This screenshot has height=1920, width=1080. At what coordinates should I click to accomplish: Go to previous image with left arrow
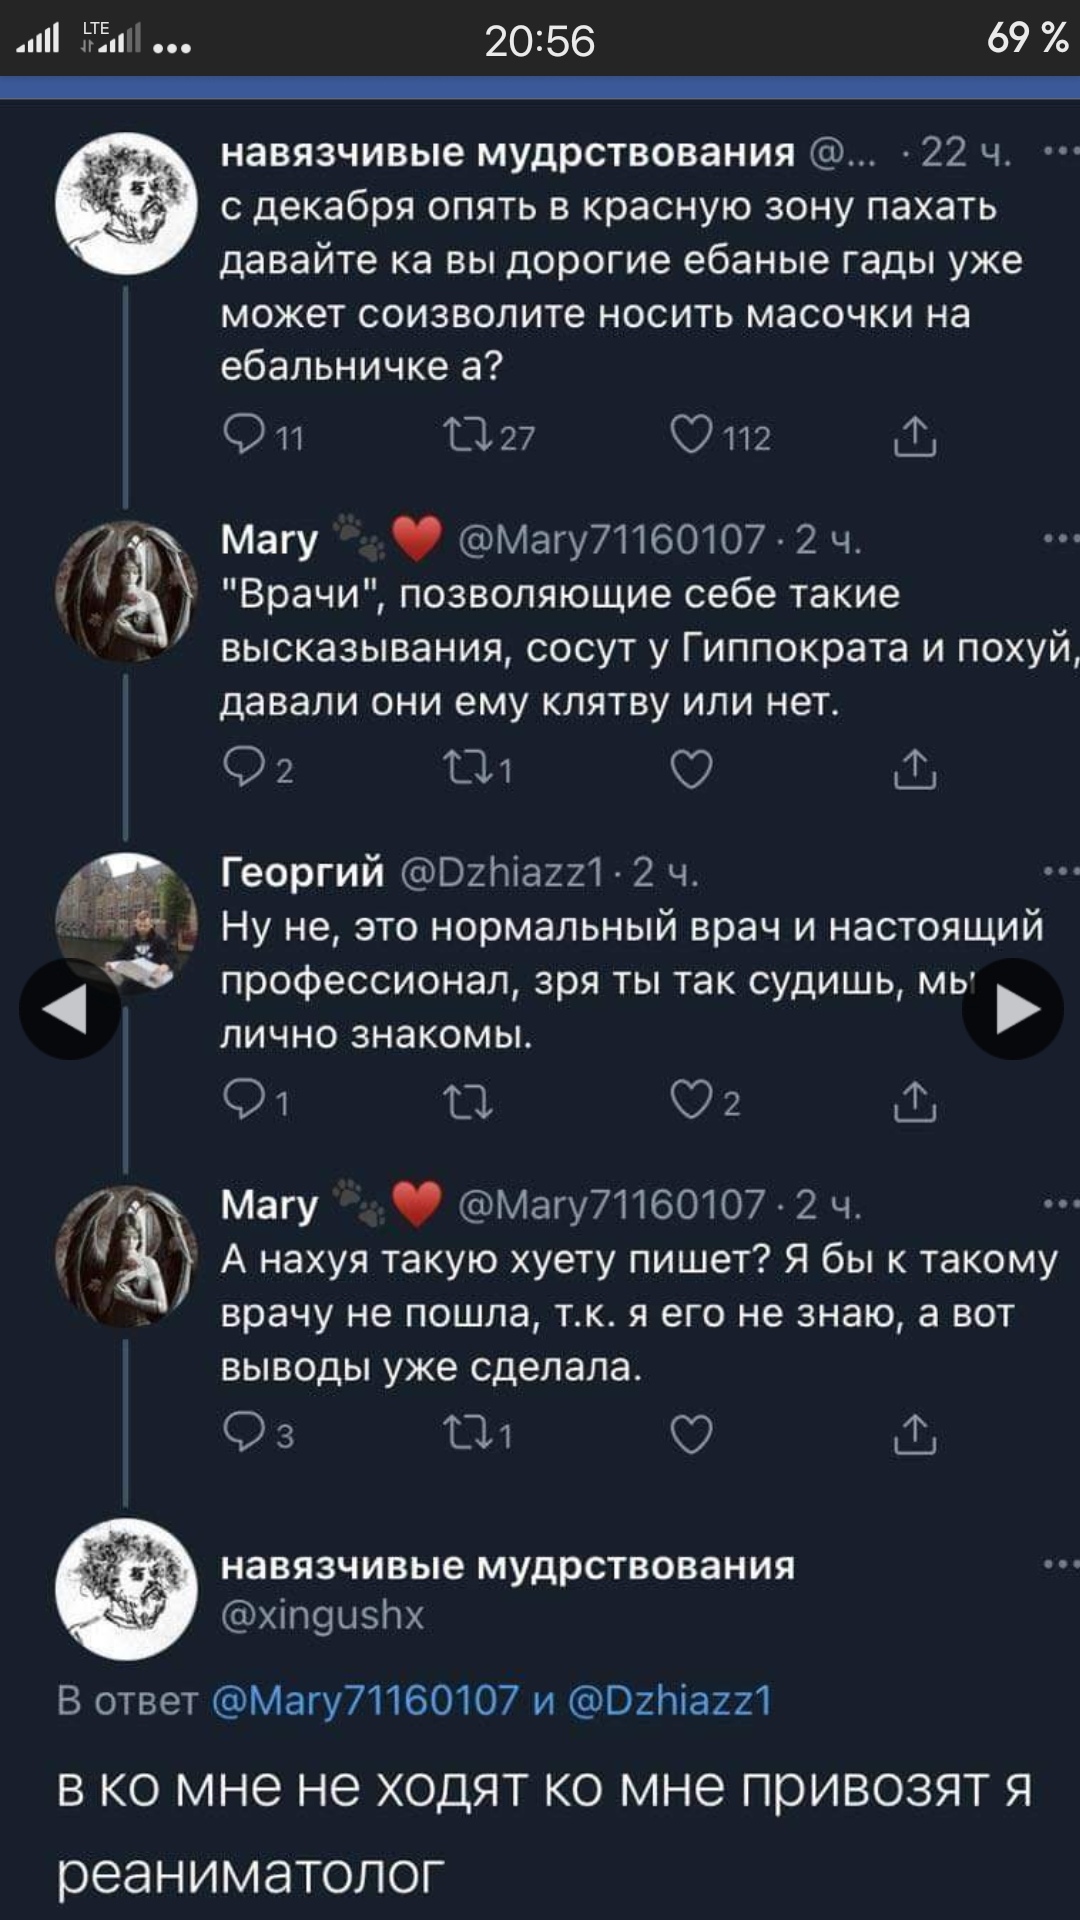(69, 1009)
